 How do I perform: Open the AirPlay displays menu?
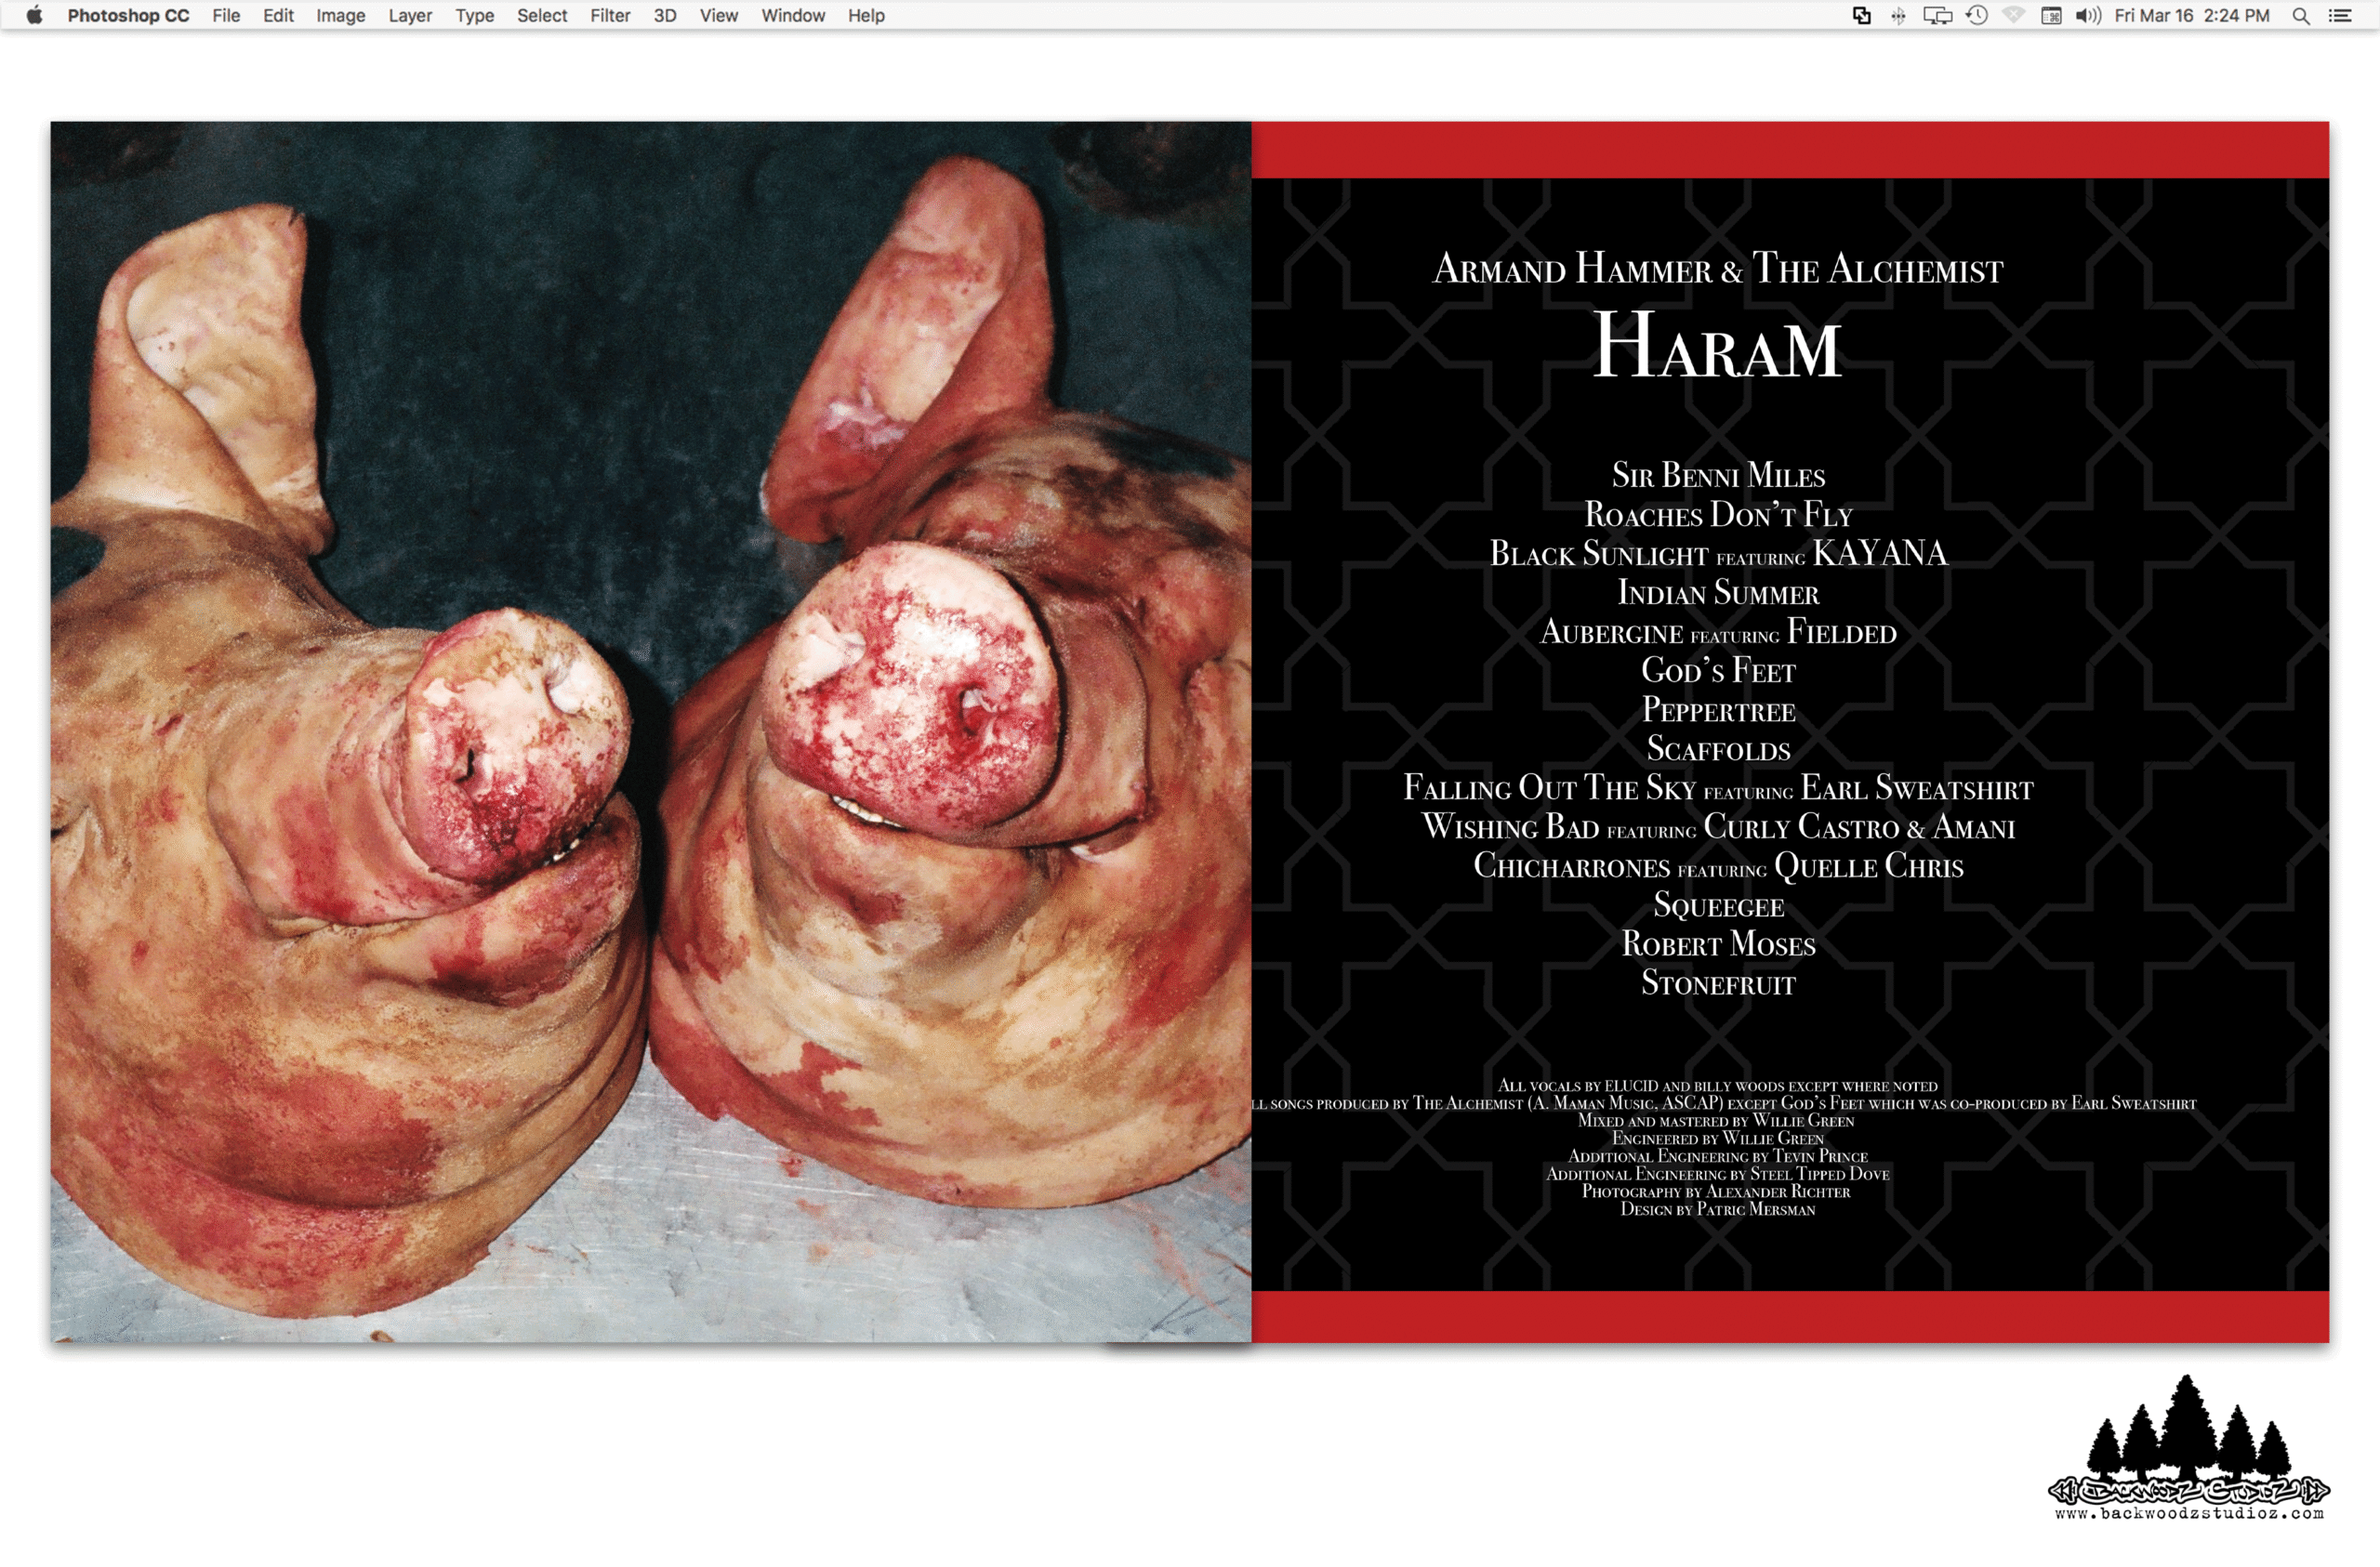[x=1938, y=15]
